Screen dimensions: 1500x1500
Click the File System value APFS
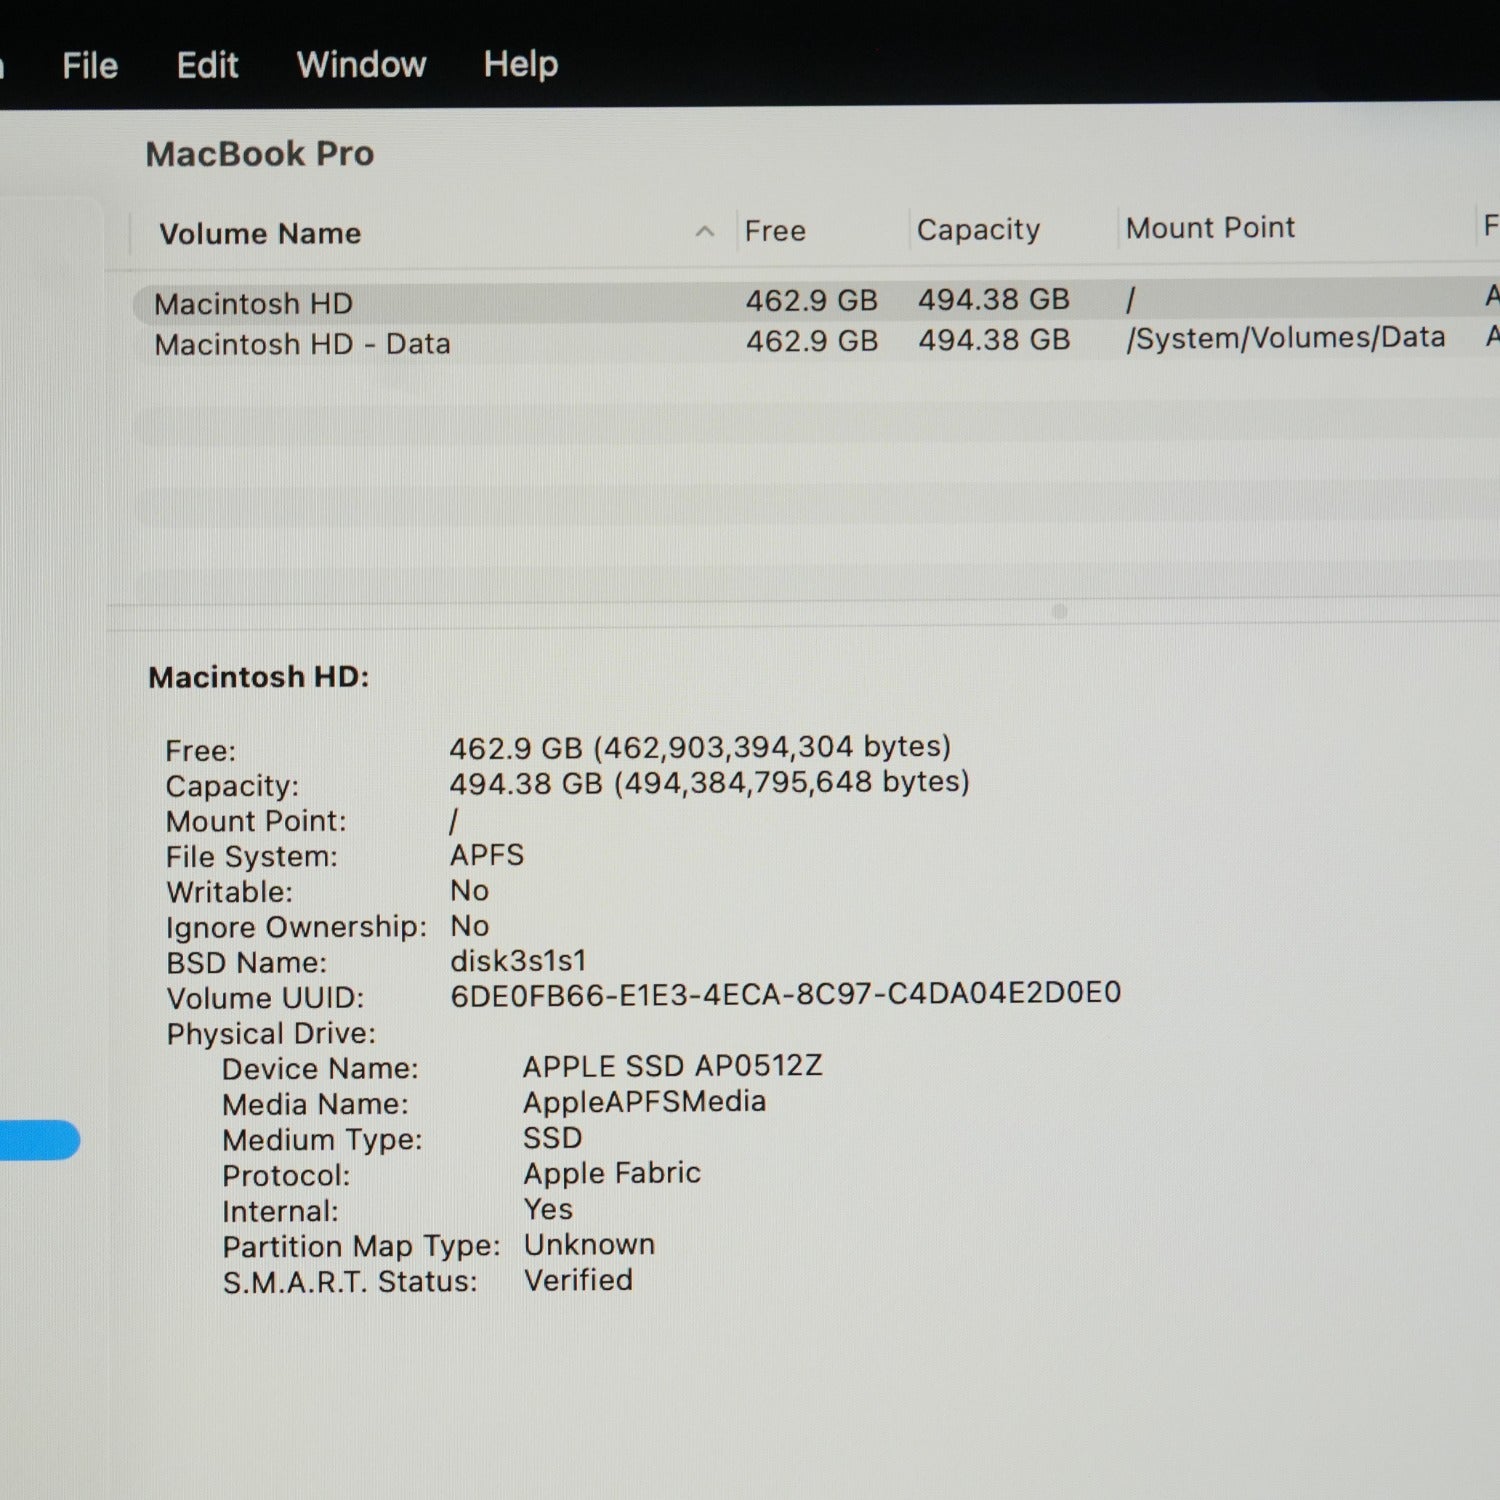[x=487, y=855]
